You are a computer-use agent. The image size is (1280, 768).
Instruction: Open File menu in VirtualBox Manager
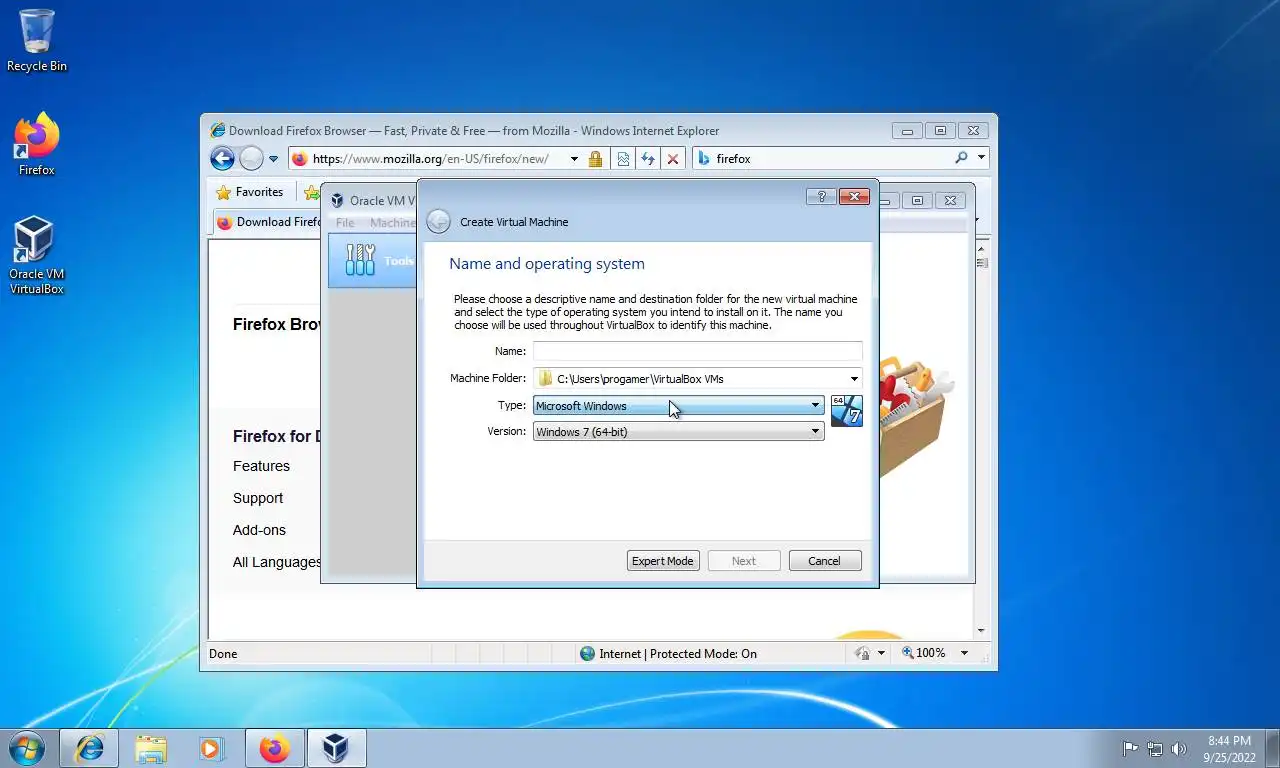point(345,223)
